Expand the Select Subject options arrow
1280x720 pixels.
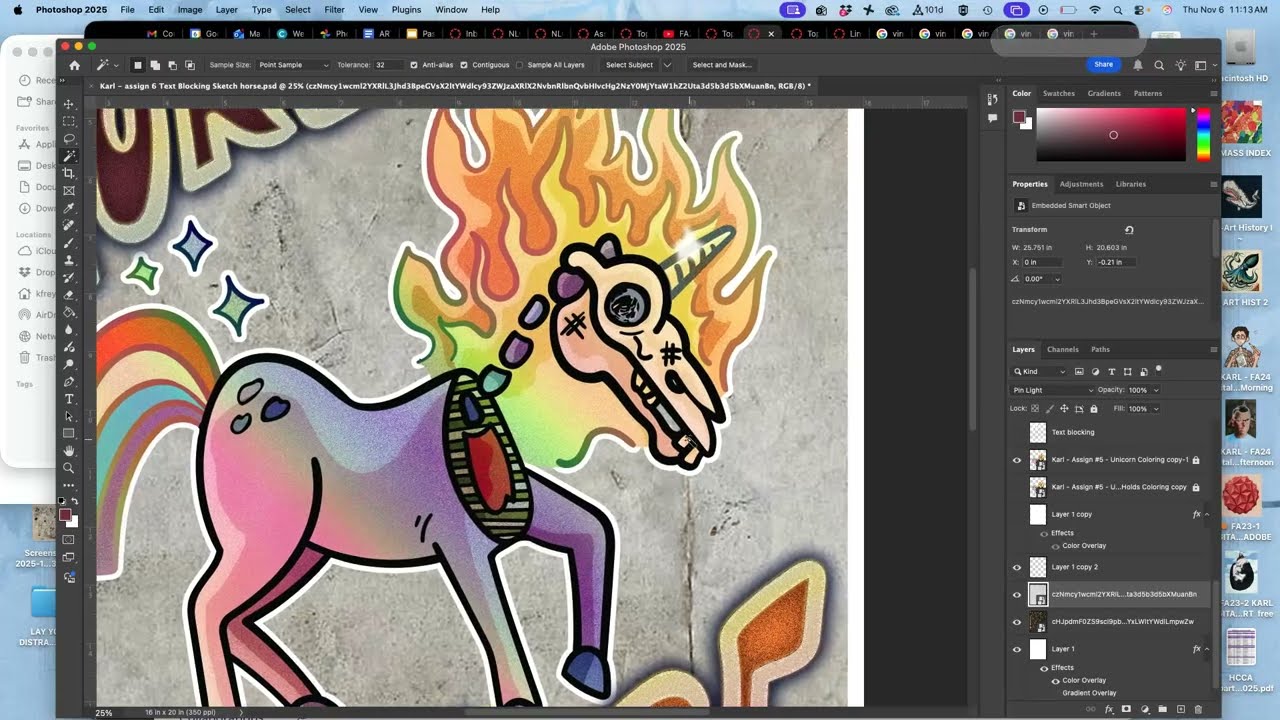[x=667, y=65]
